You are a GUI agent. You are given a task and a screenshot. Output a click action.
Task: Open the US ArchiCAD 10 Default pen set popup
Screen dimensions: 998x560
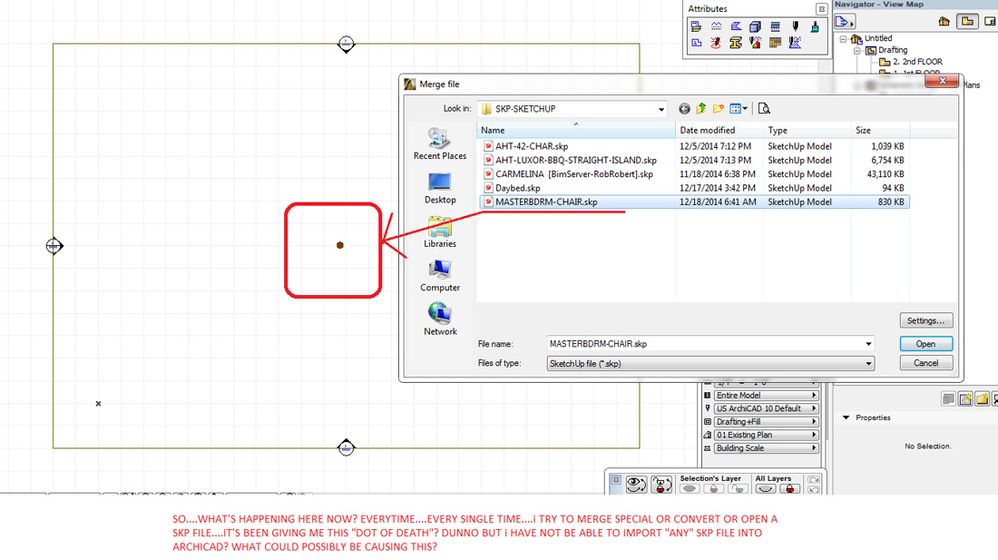(766, 409)
